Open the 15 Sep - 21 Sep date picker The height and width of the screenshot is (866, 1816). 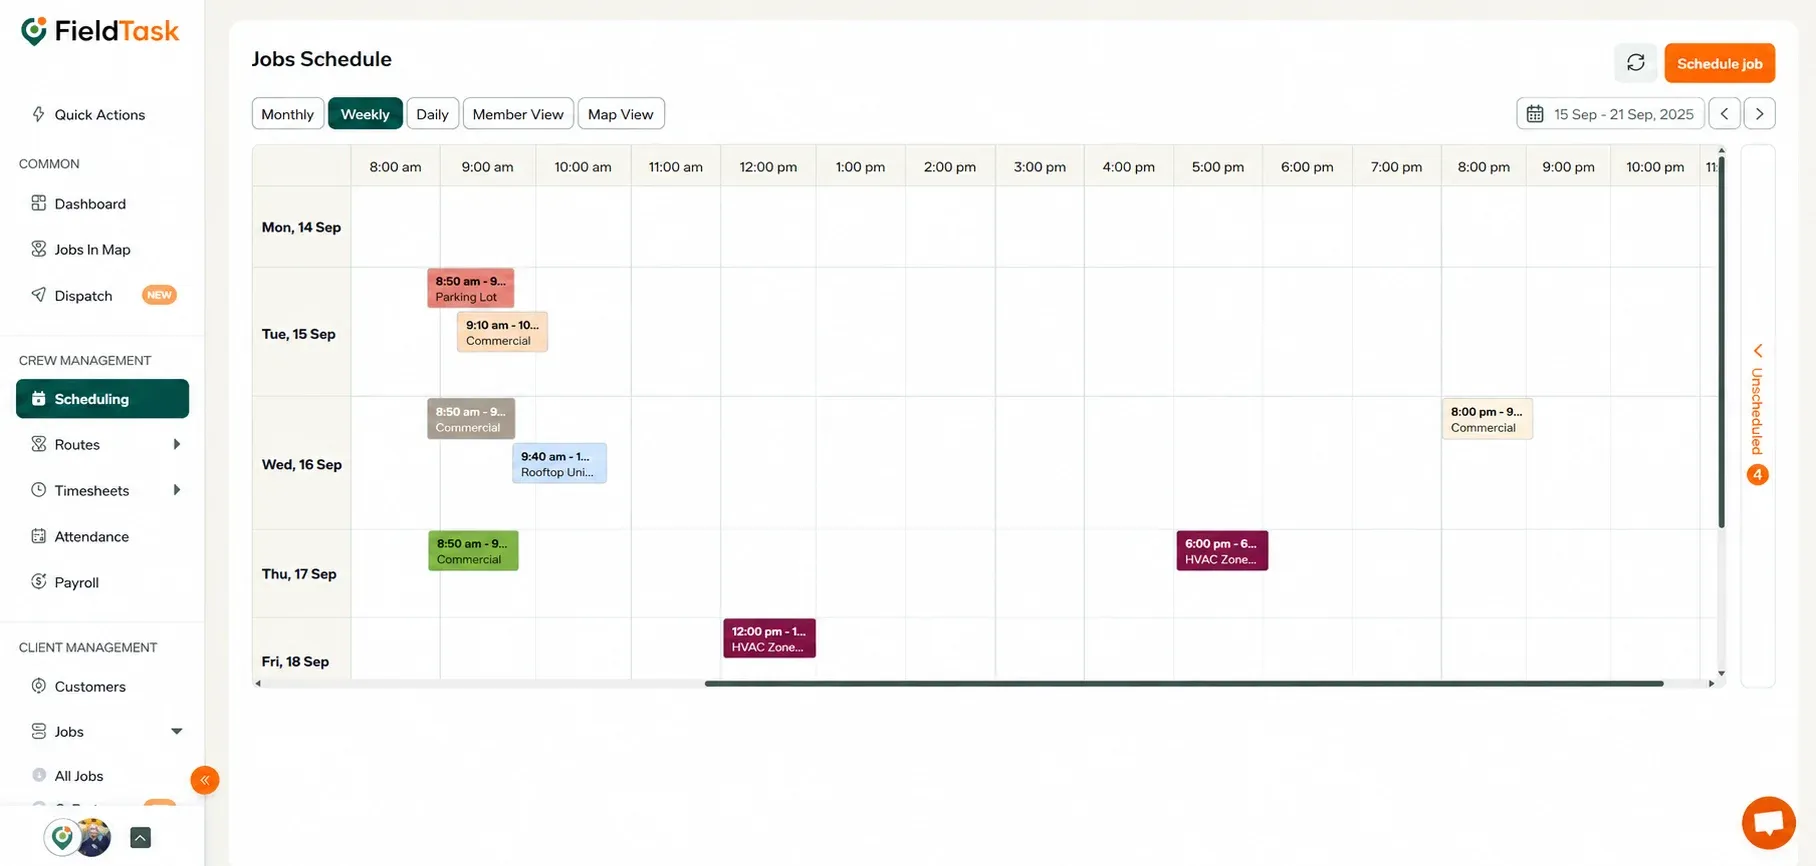click(1610, 114)
